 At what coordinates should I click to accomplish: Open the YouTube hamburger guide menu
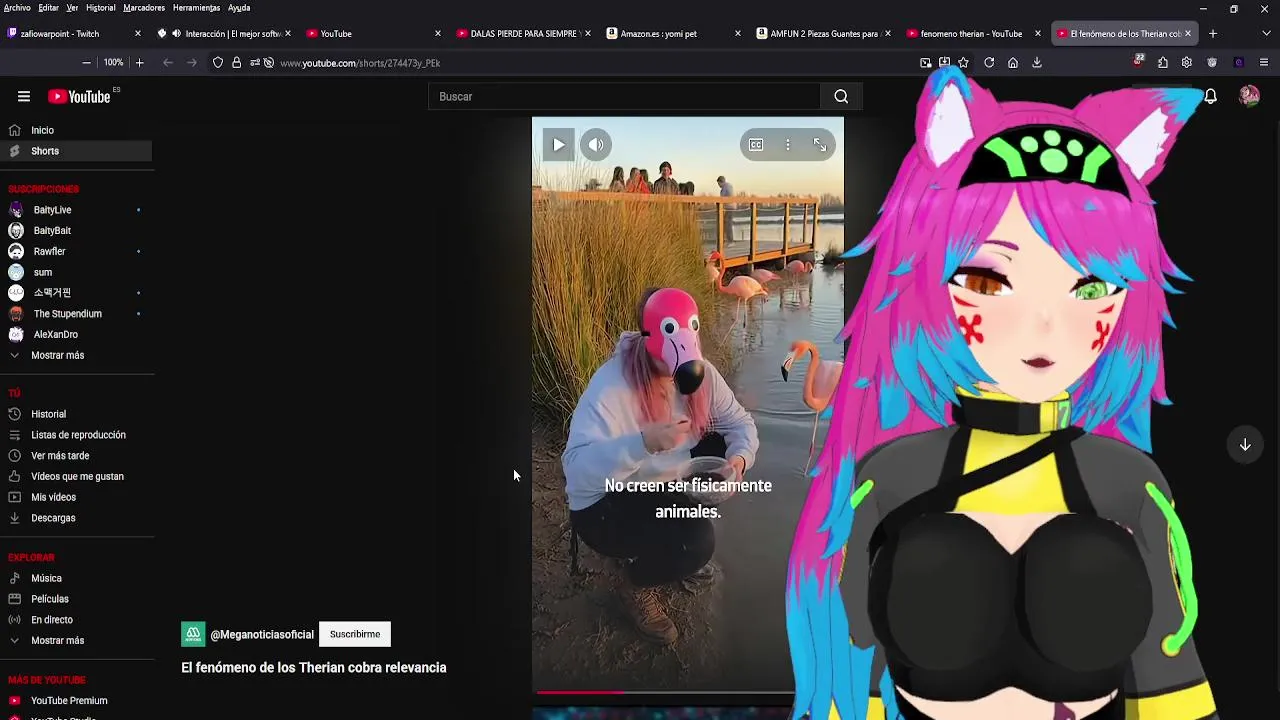(x=24, y=97)
